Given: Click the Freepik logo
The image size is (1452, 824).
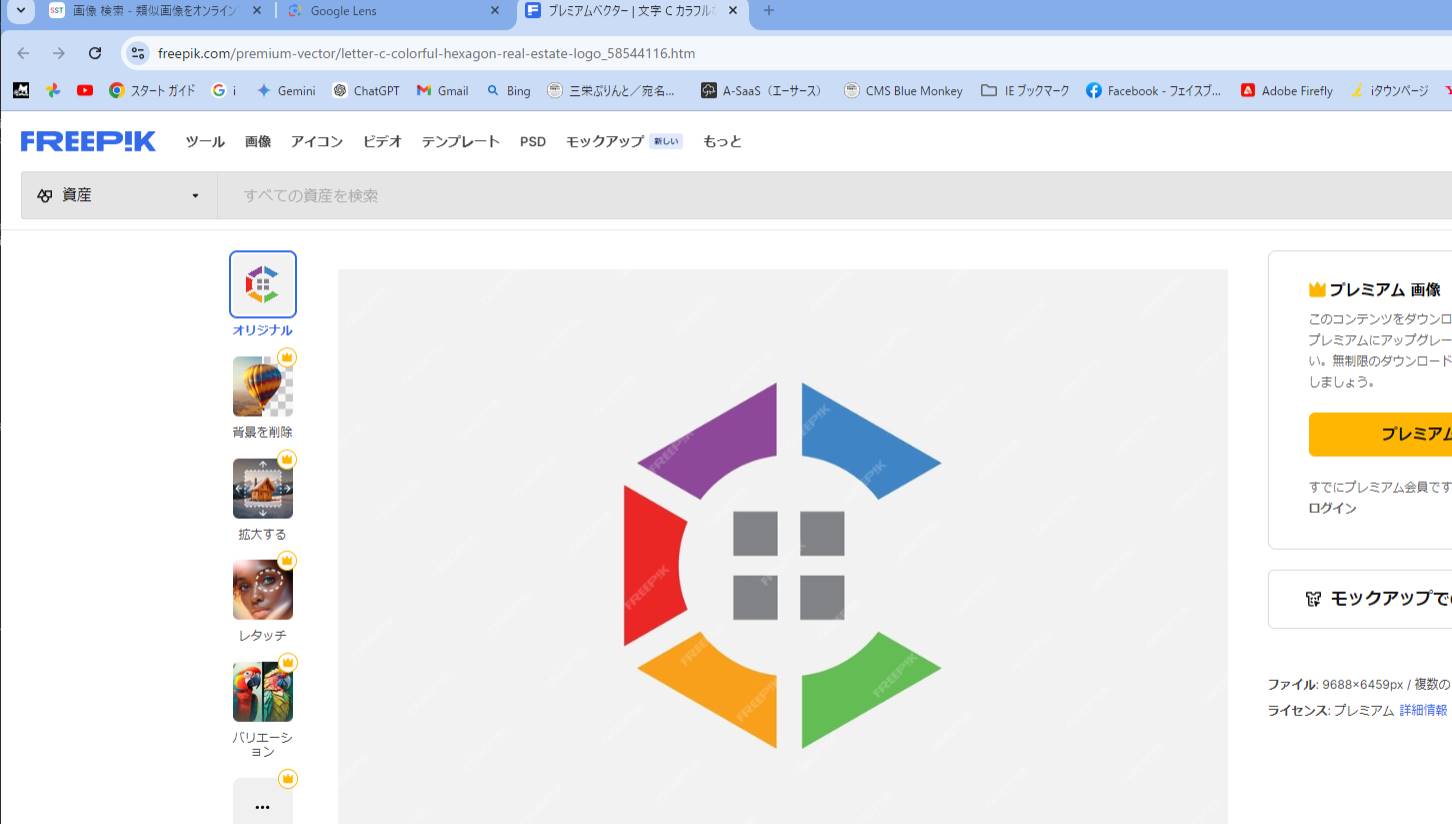Looking at the screenshot, I should coord(88,141).
